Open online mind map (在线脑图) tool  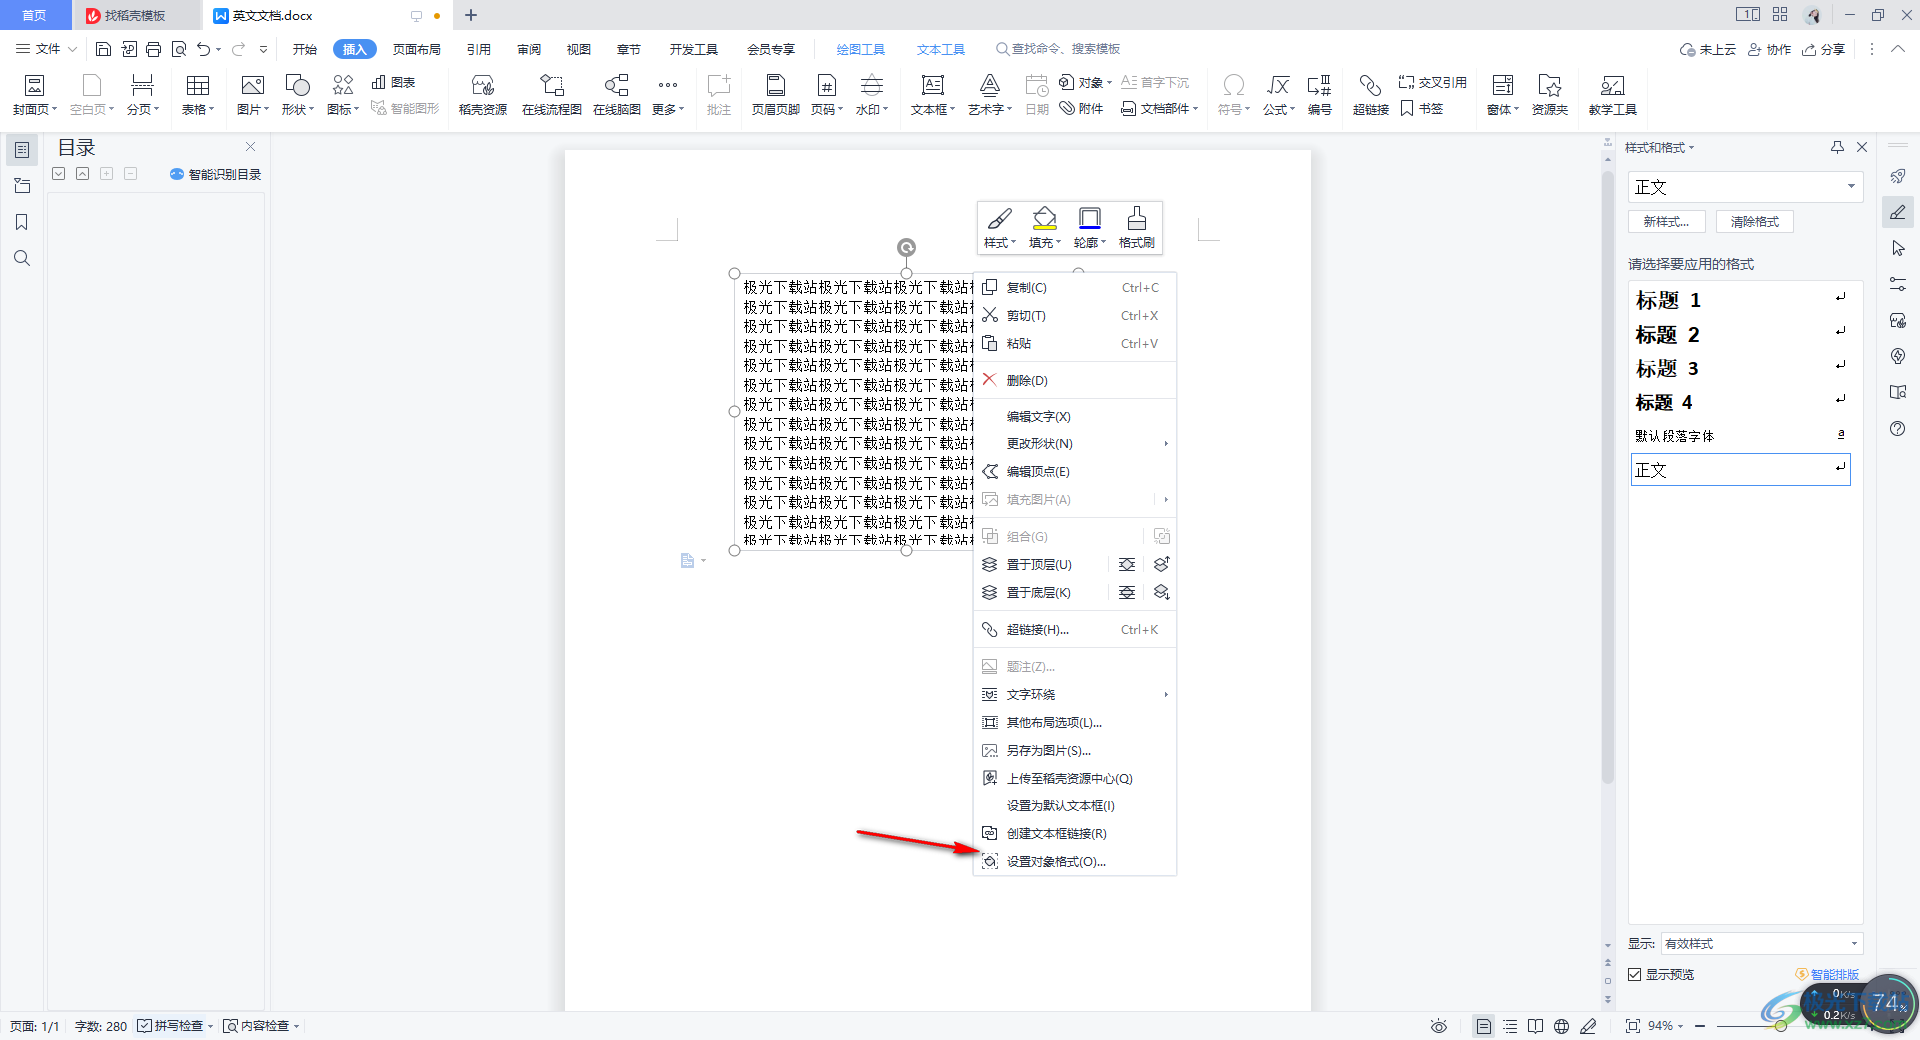616,95
